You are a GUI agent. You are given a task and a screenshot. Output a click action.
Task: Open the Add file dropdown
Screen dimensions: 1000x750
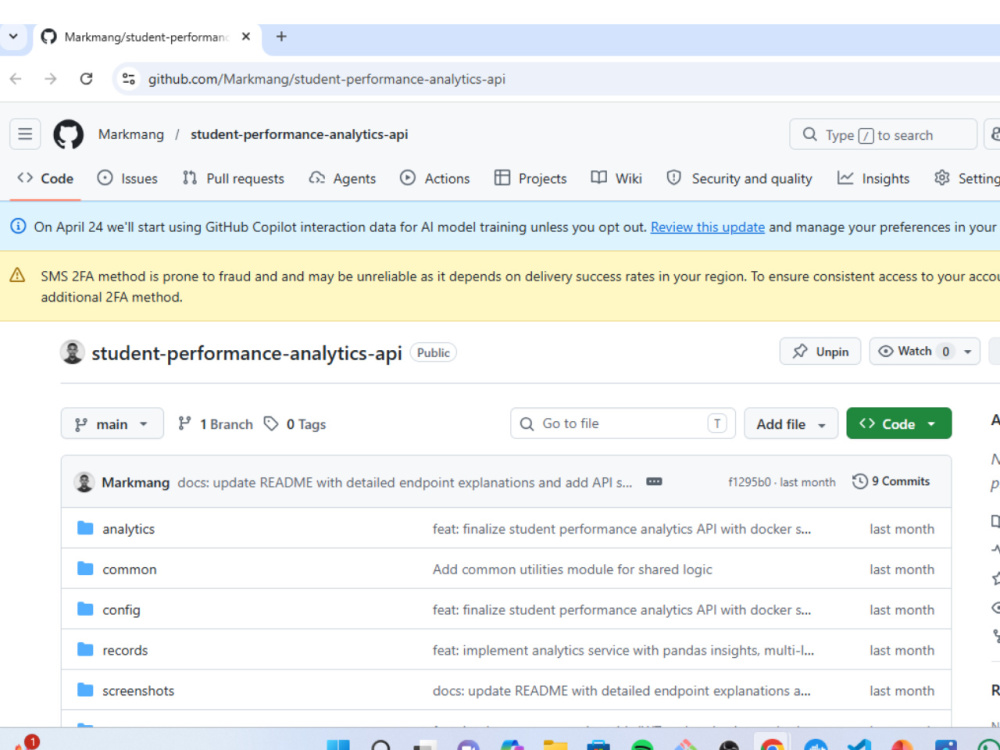pos(791,424)
